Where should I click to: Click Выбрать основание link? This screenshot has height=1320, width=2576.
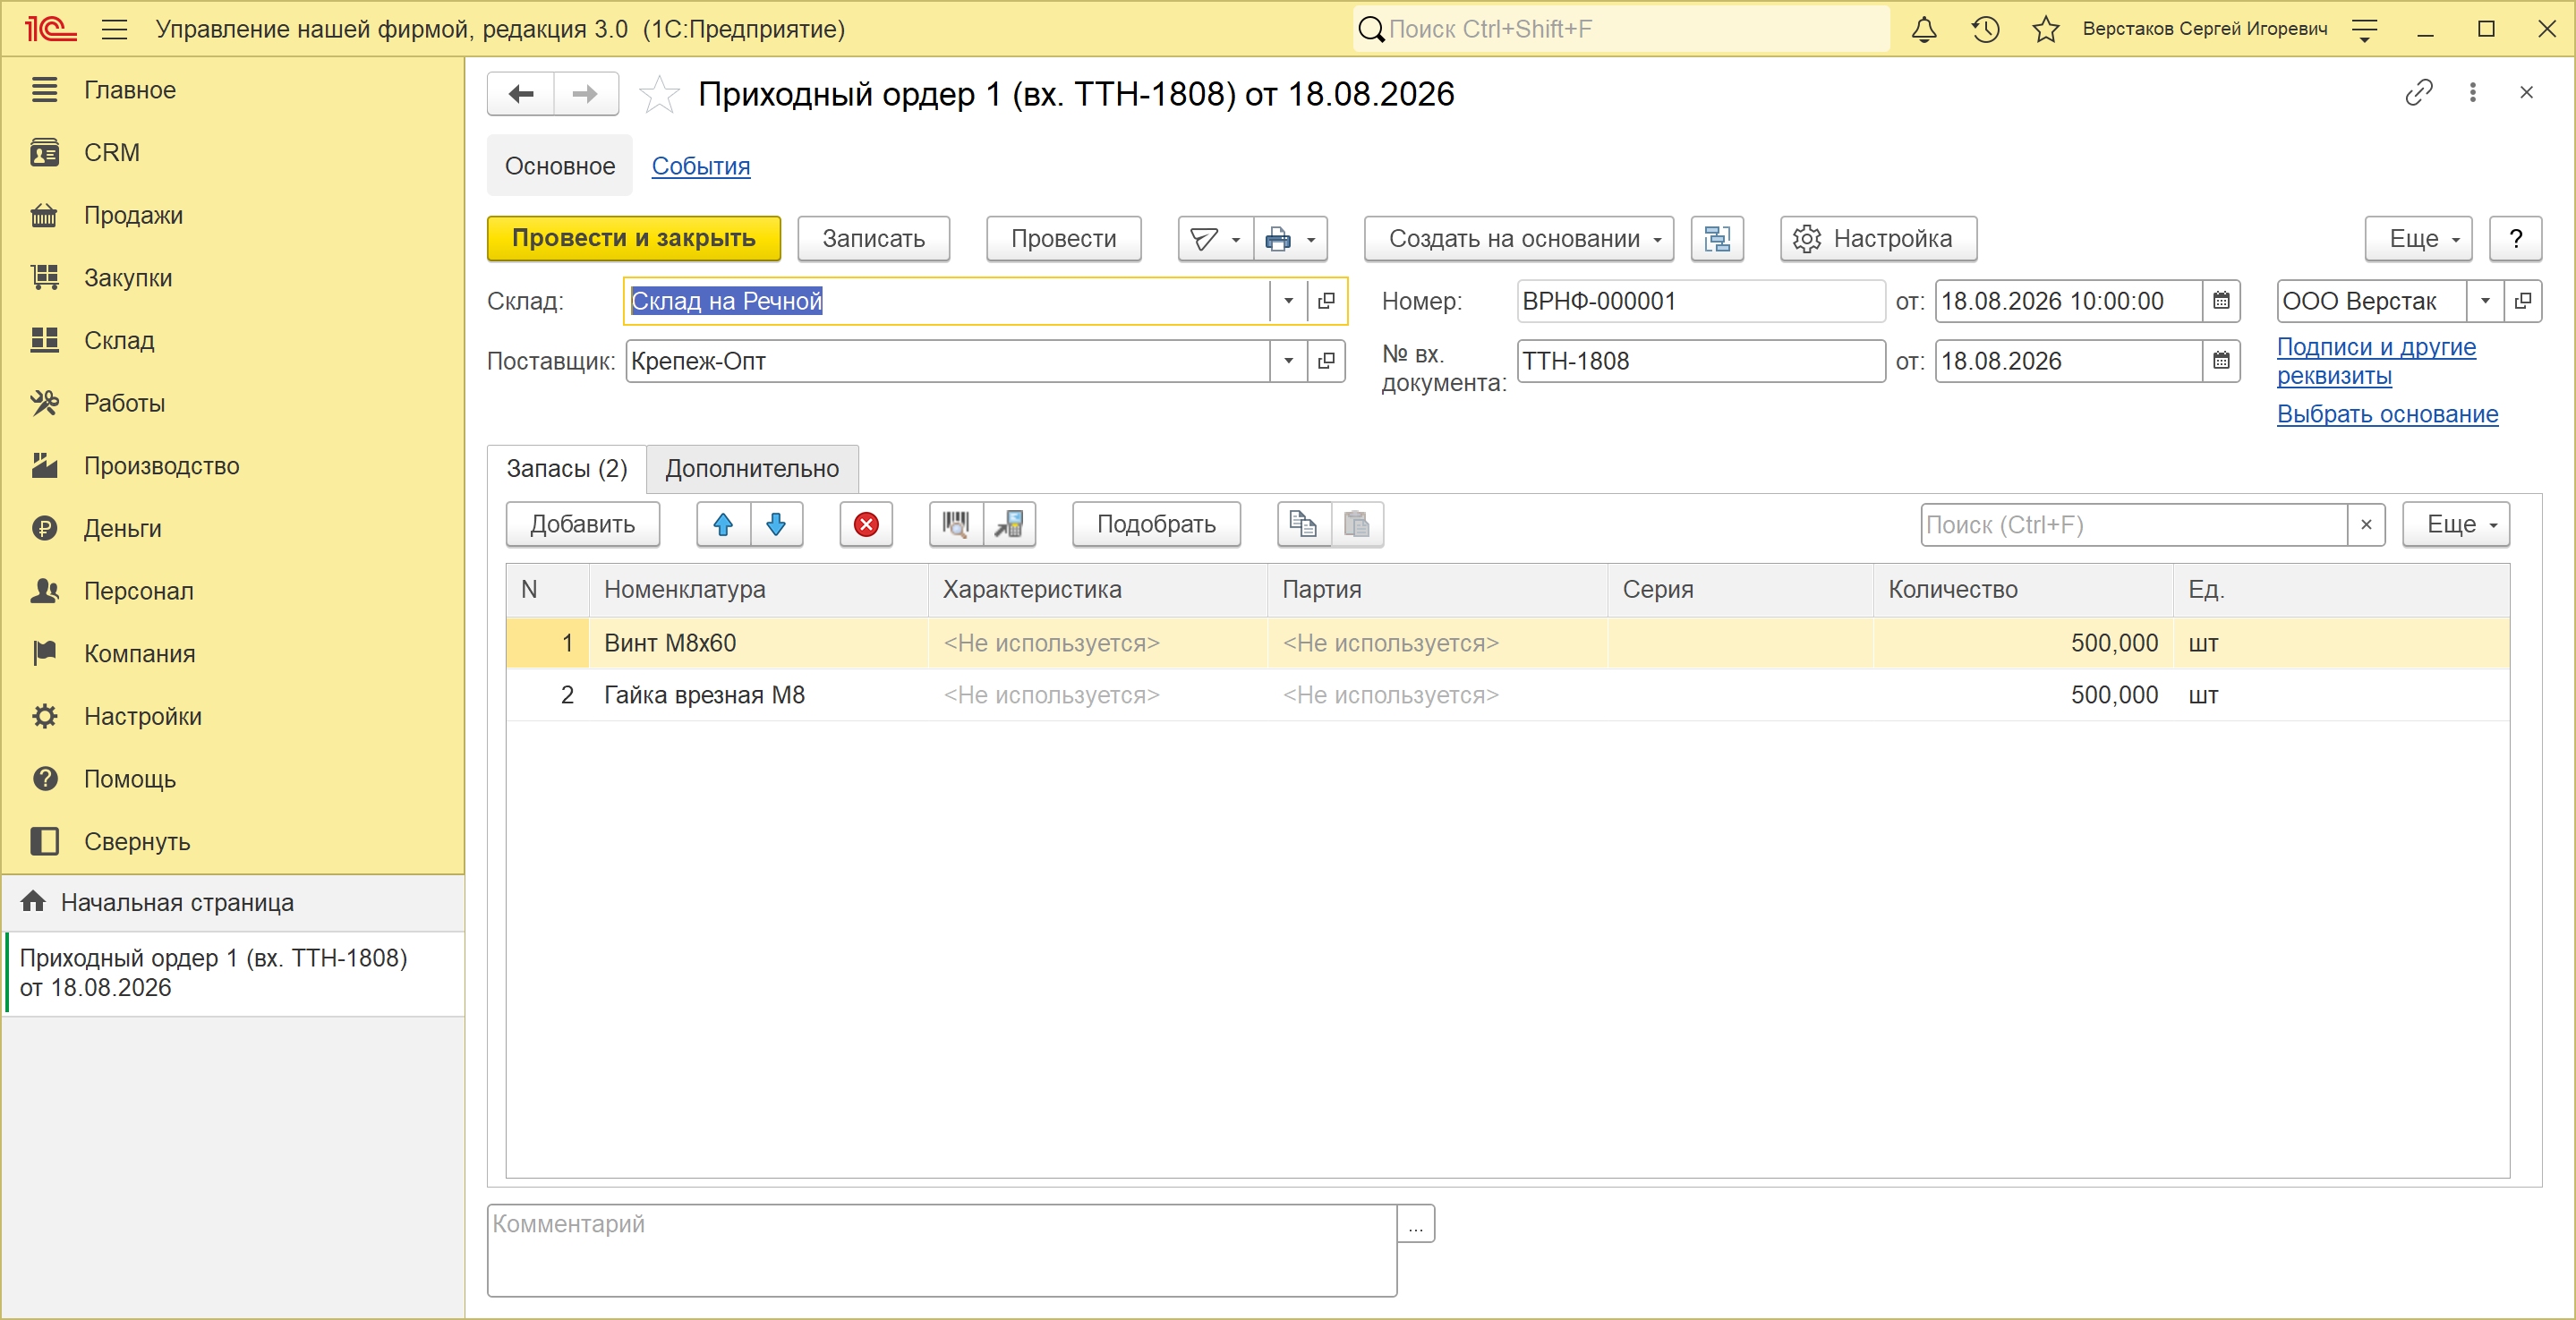(2387, 414)
